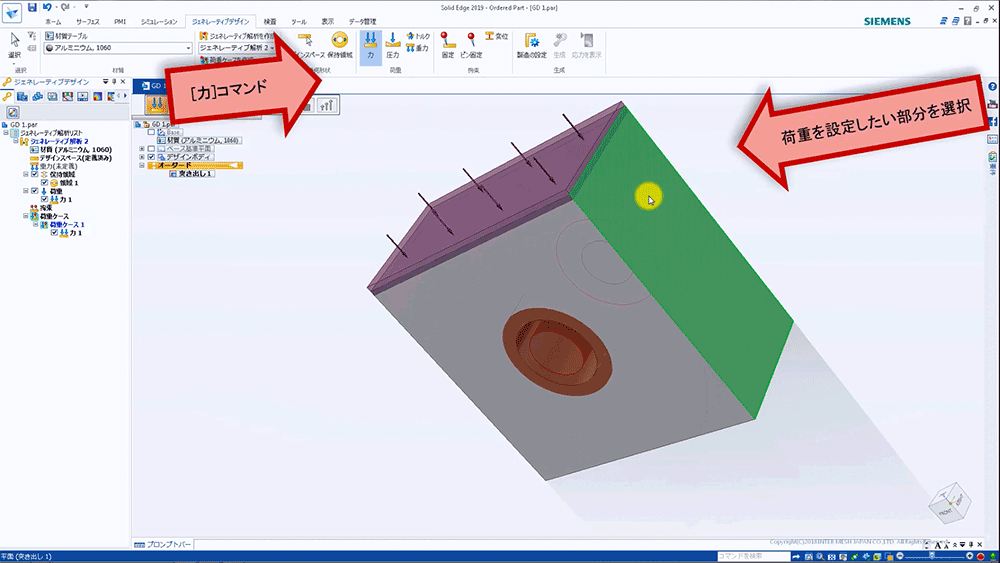Click the Solid Edge application button
The image size is (1000, 563).
(11, 11)
